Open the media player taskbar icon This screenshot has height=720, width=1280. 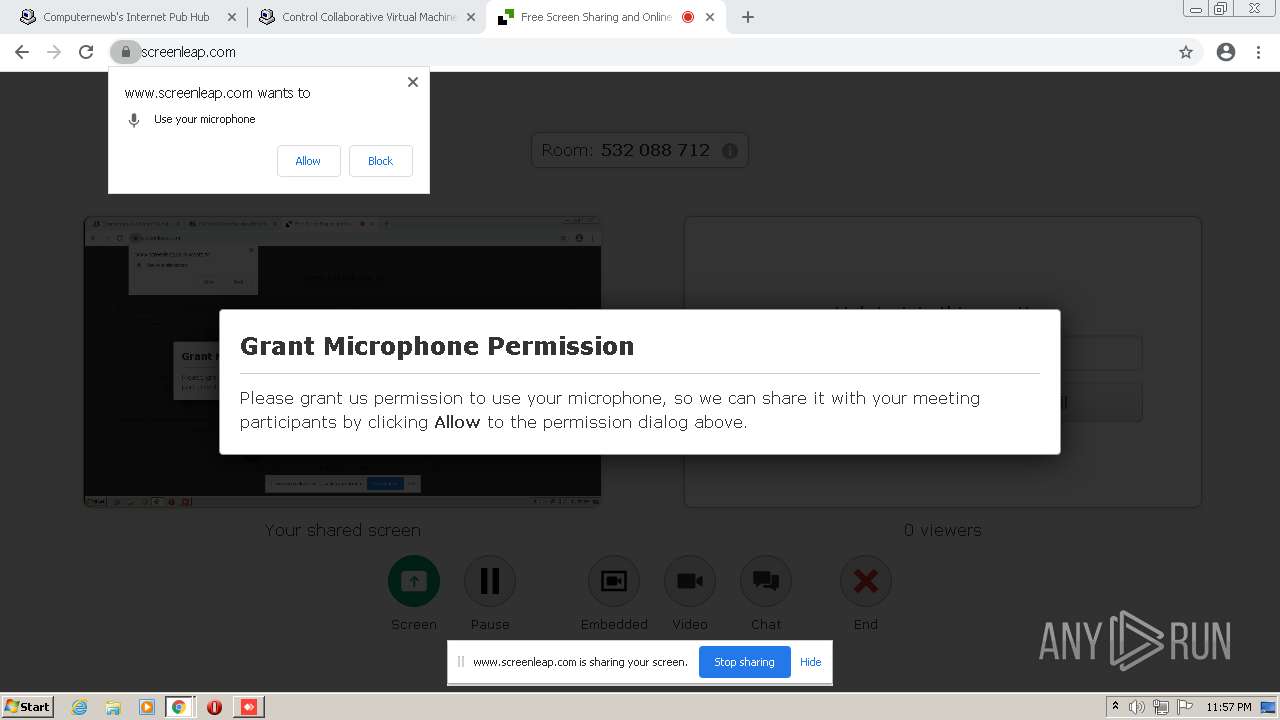(147, 707)
